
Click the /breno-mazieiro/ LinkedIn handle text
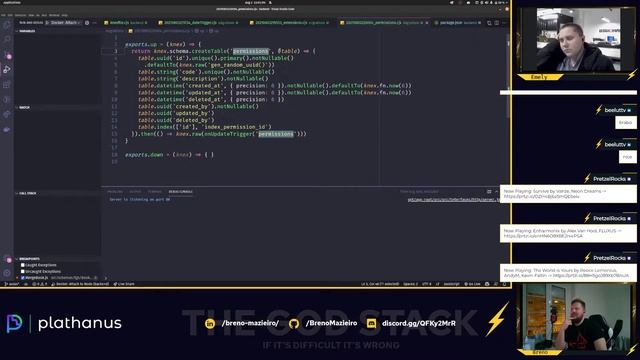[250, 323]
